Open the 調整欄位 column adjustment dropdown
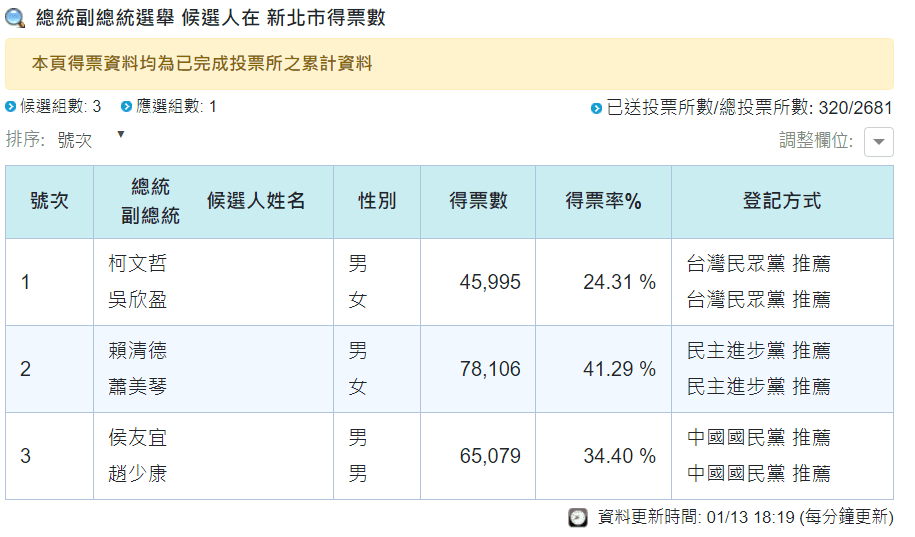This screenshot has width=915, height=537. tap(879, 142)
